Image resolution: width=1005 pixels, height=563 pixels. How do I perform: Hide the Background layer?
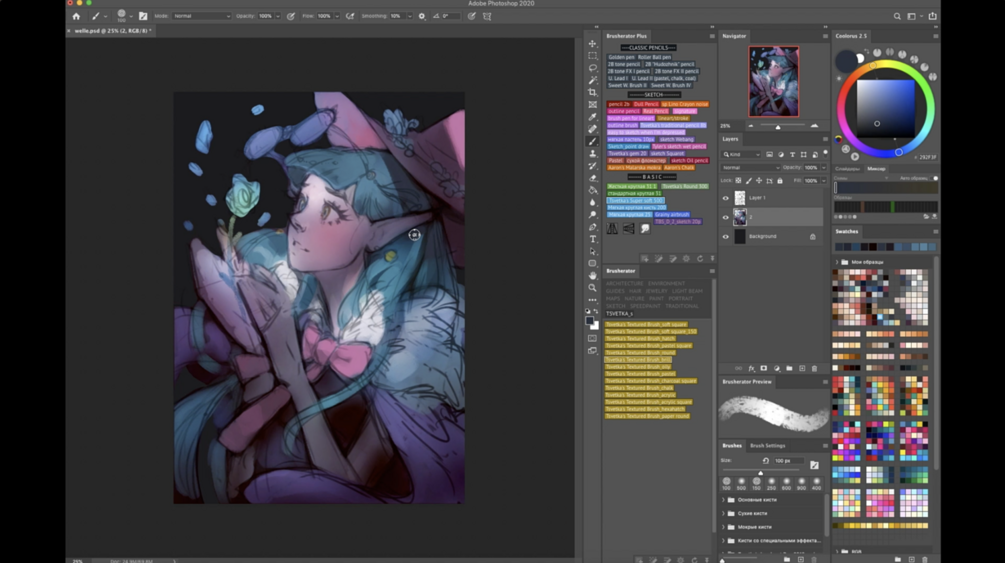coord(726,237)
